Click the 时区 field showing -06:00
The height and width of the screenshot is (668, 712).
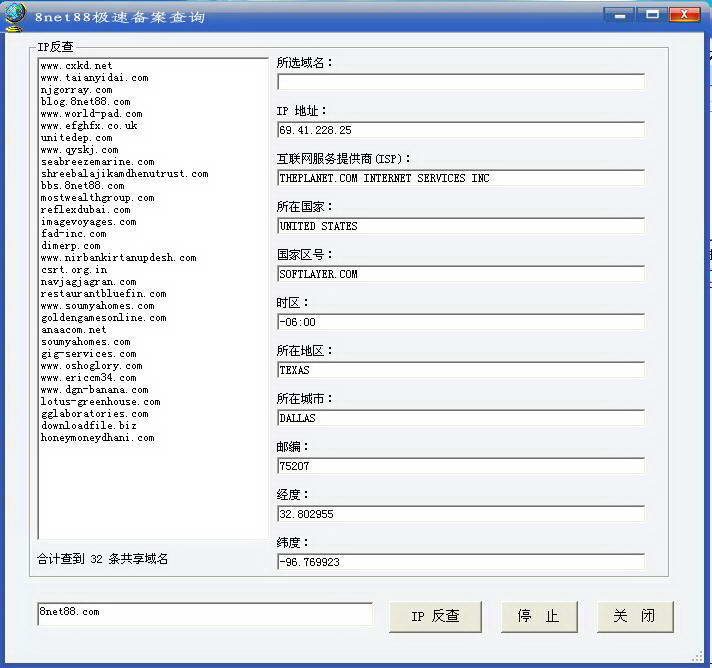tap(460, 322)
